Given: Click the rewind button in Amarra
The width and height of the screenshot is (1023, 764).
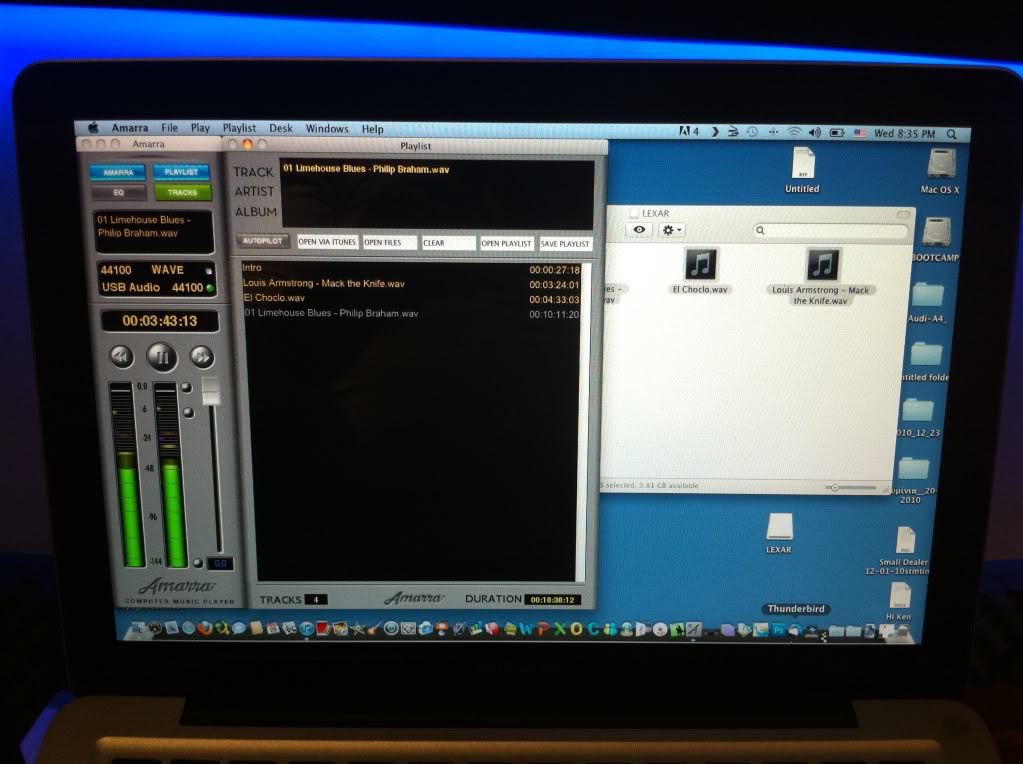Looking at the screenshot, I should point(122,356).
